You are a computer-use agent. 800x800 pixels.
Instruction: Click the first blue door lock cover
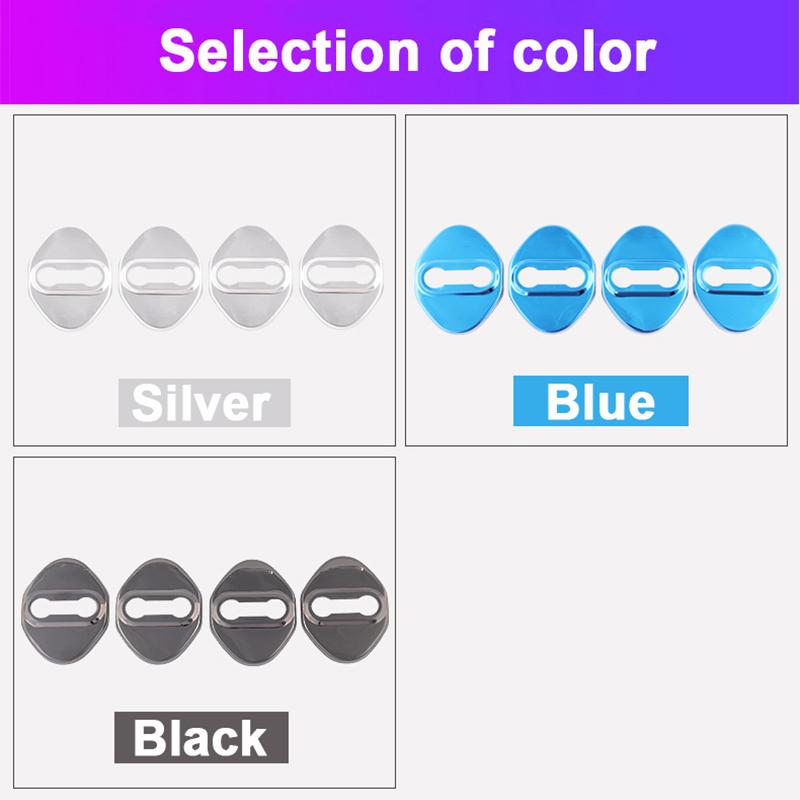[458, 276]
